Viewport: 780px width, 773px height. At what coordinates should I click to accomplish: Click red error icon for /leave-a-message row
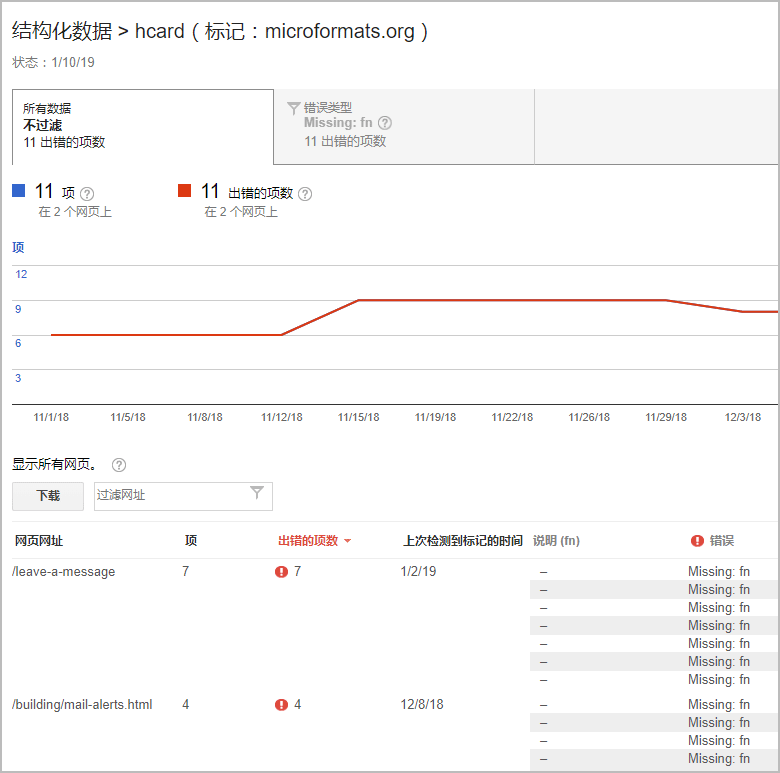(x=281, y=572)
